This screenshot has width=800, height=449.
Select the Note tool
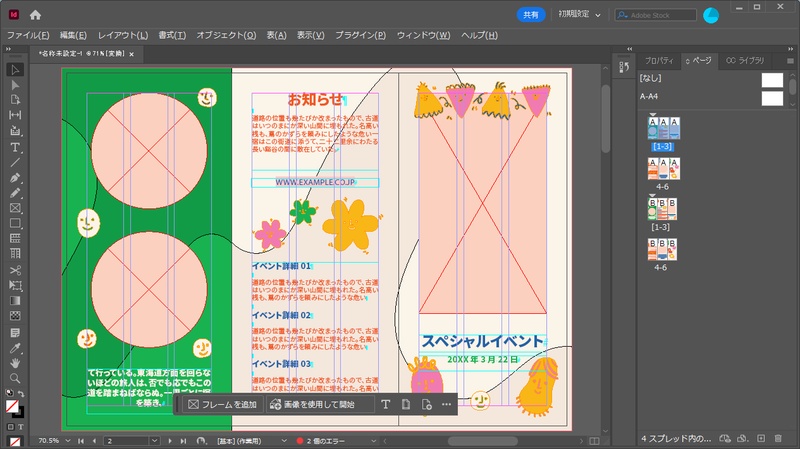pyautogui.click(x=15, y=333)
